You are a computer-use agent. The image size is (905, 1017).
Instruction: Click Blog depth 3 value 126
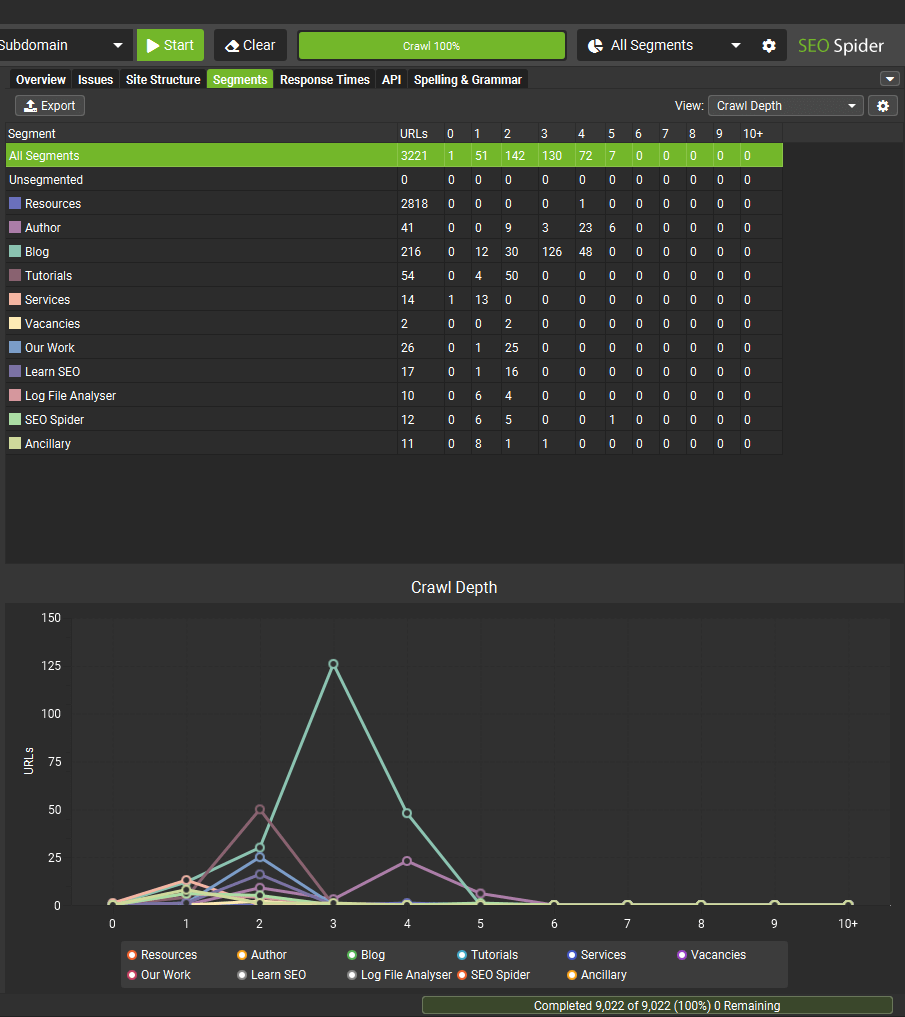click(x=552, y=252)
